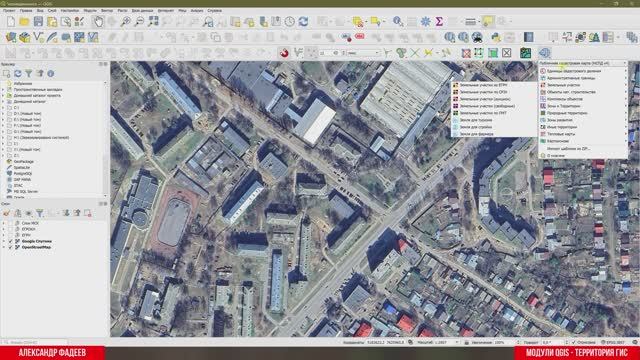Click the dark green map plugin icon
640x360 pixels.
point(526,53)
